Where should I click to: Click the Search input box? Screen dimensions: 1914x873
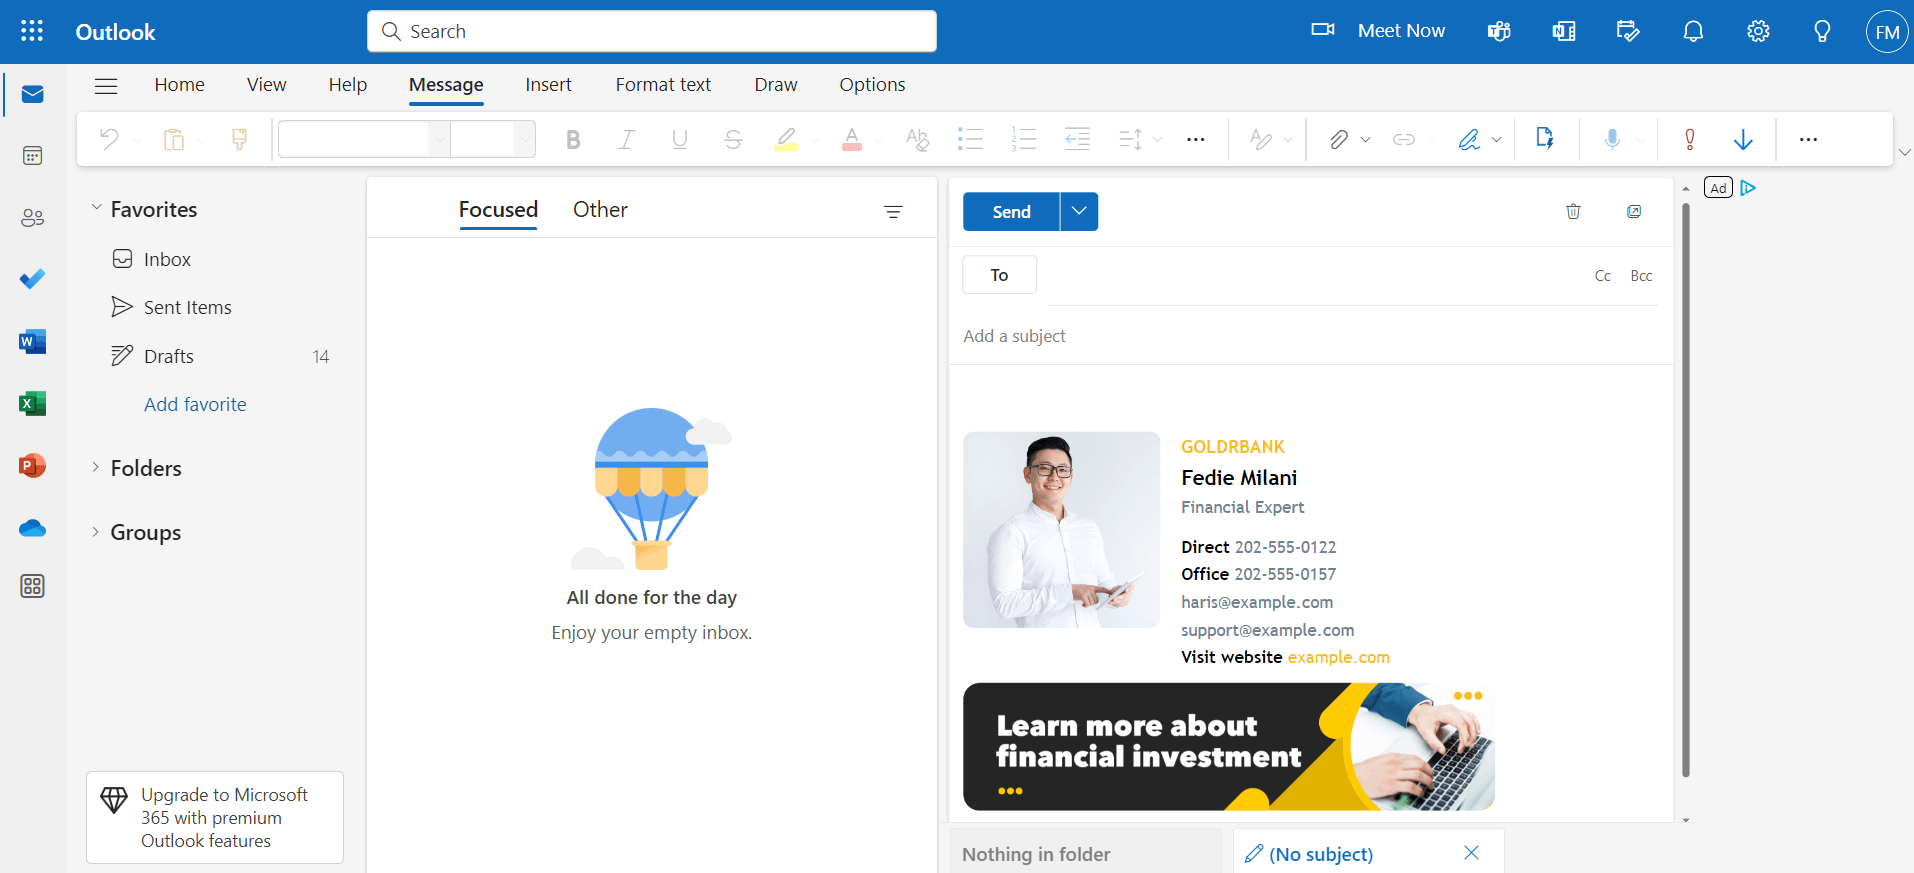(652, 31)
